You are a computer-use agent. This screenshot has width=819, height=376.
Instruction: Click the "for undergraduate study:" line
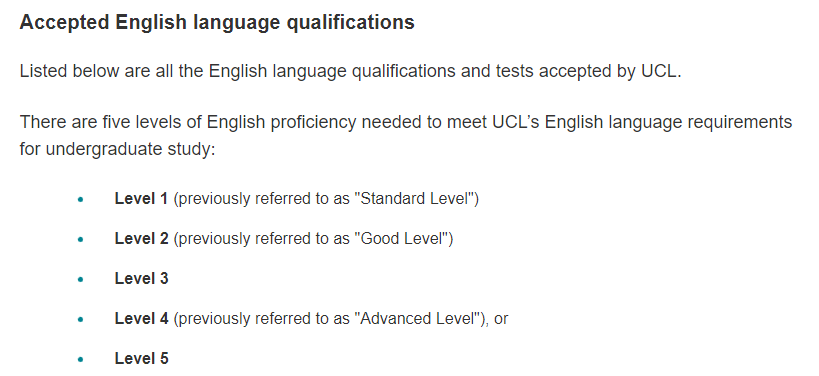point(118,149)
